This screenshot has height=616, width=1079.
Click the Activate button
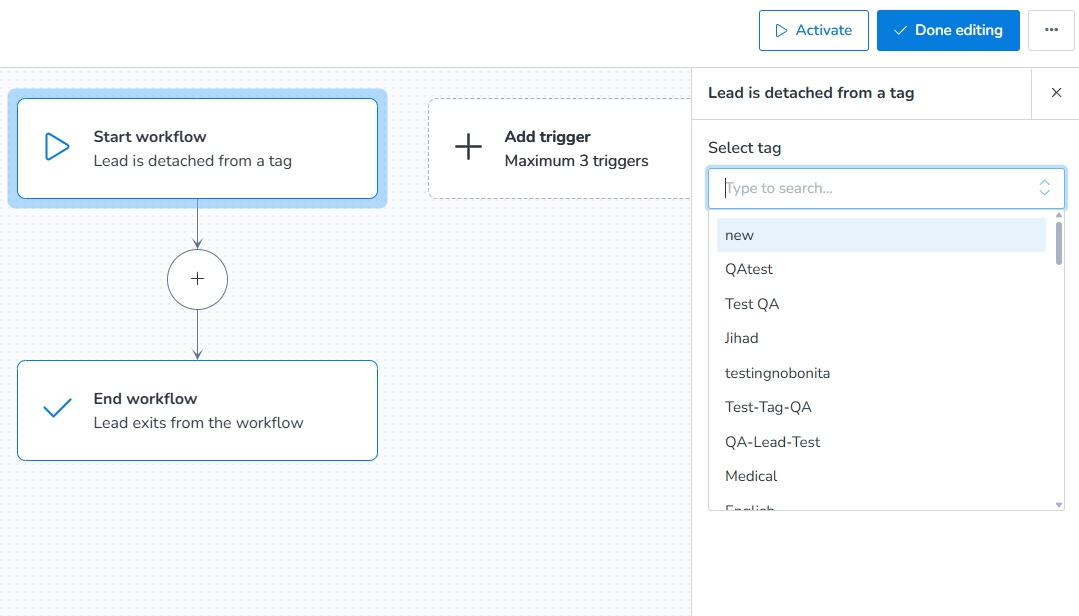813,30
